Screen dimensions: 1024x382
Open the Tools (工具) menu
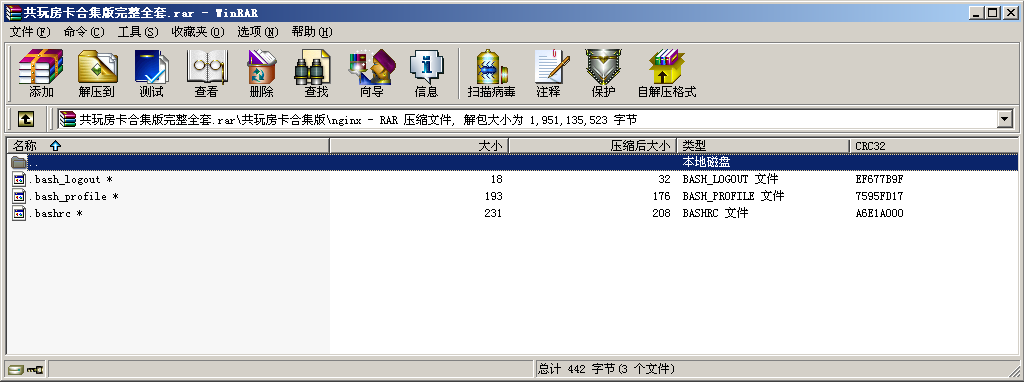pyautogui.click(x=138, y=32)
